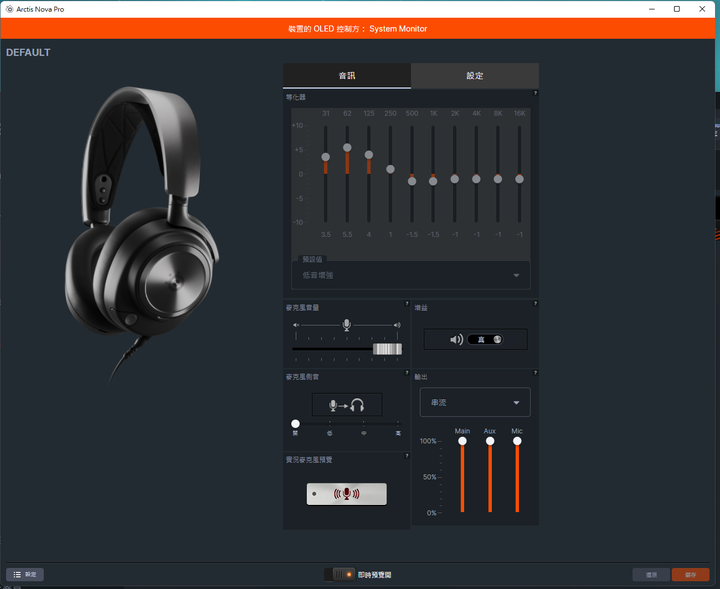This screenshot has height=589, width=720.
Task: Click the 125 Hz equalizer slider handle
Action: [369, 155]
